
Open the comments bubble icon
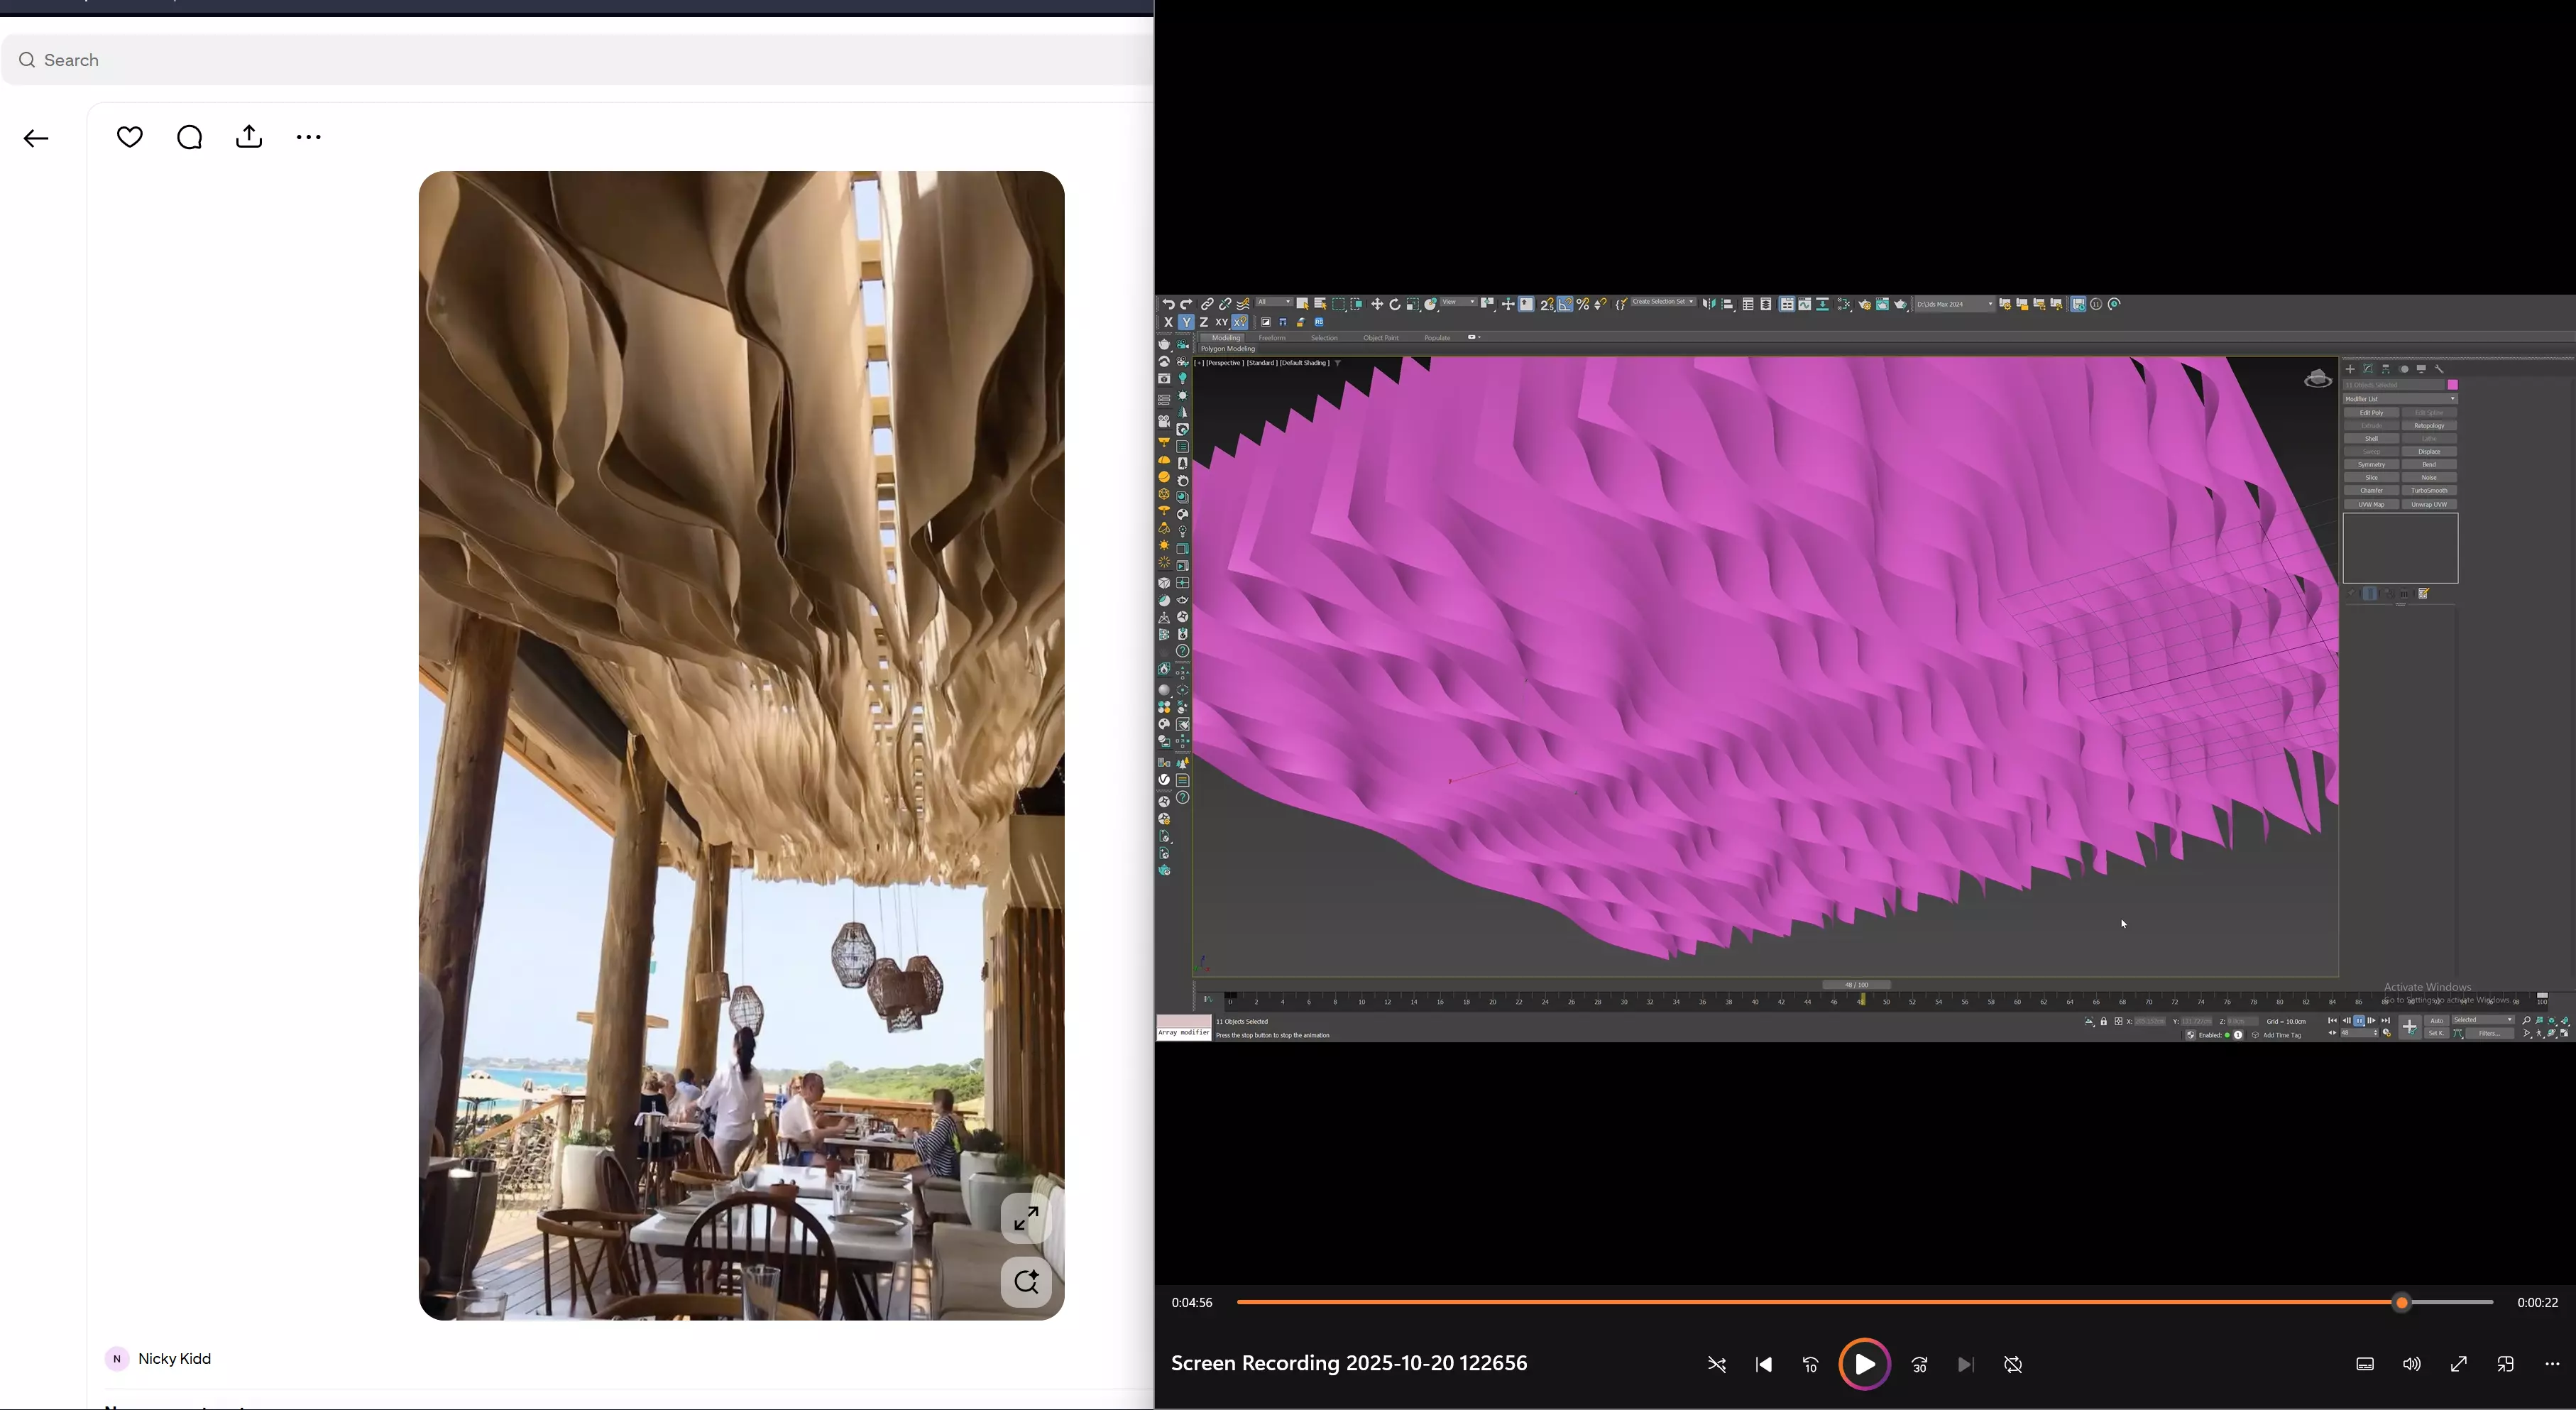(189, 137)
